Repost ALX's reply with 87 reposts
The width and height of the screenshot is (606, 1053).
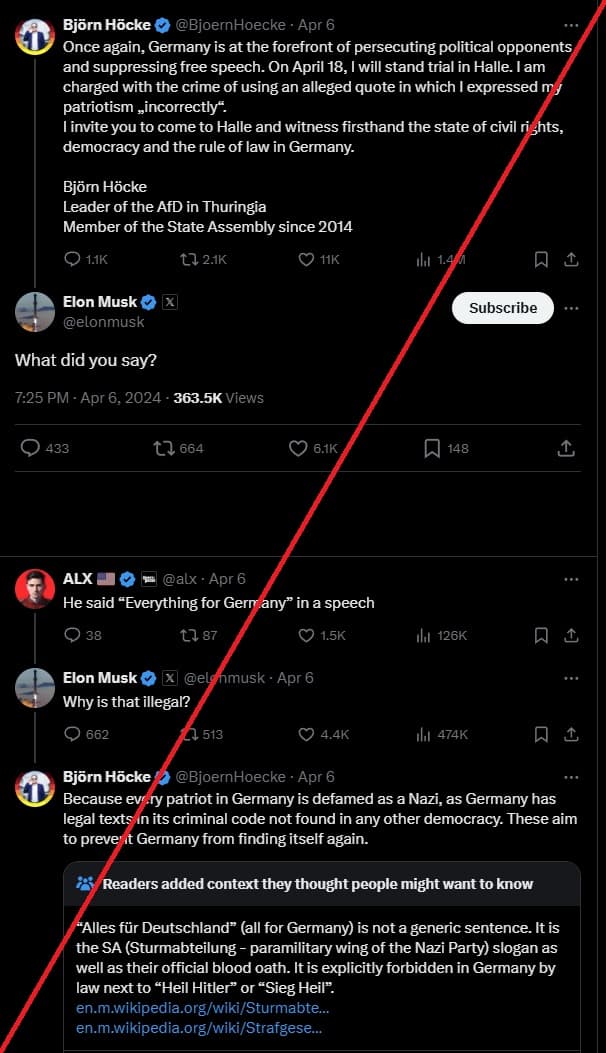(189, 635)
